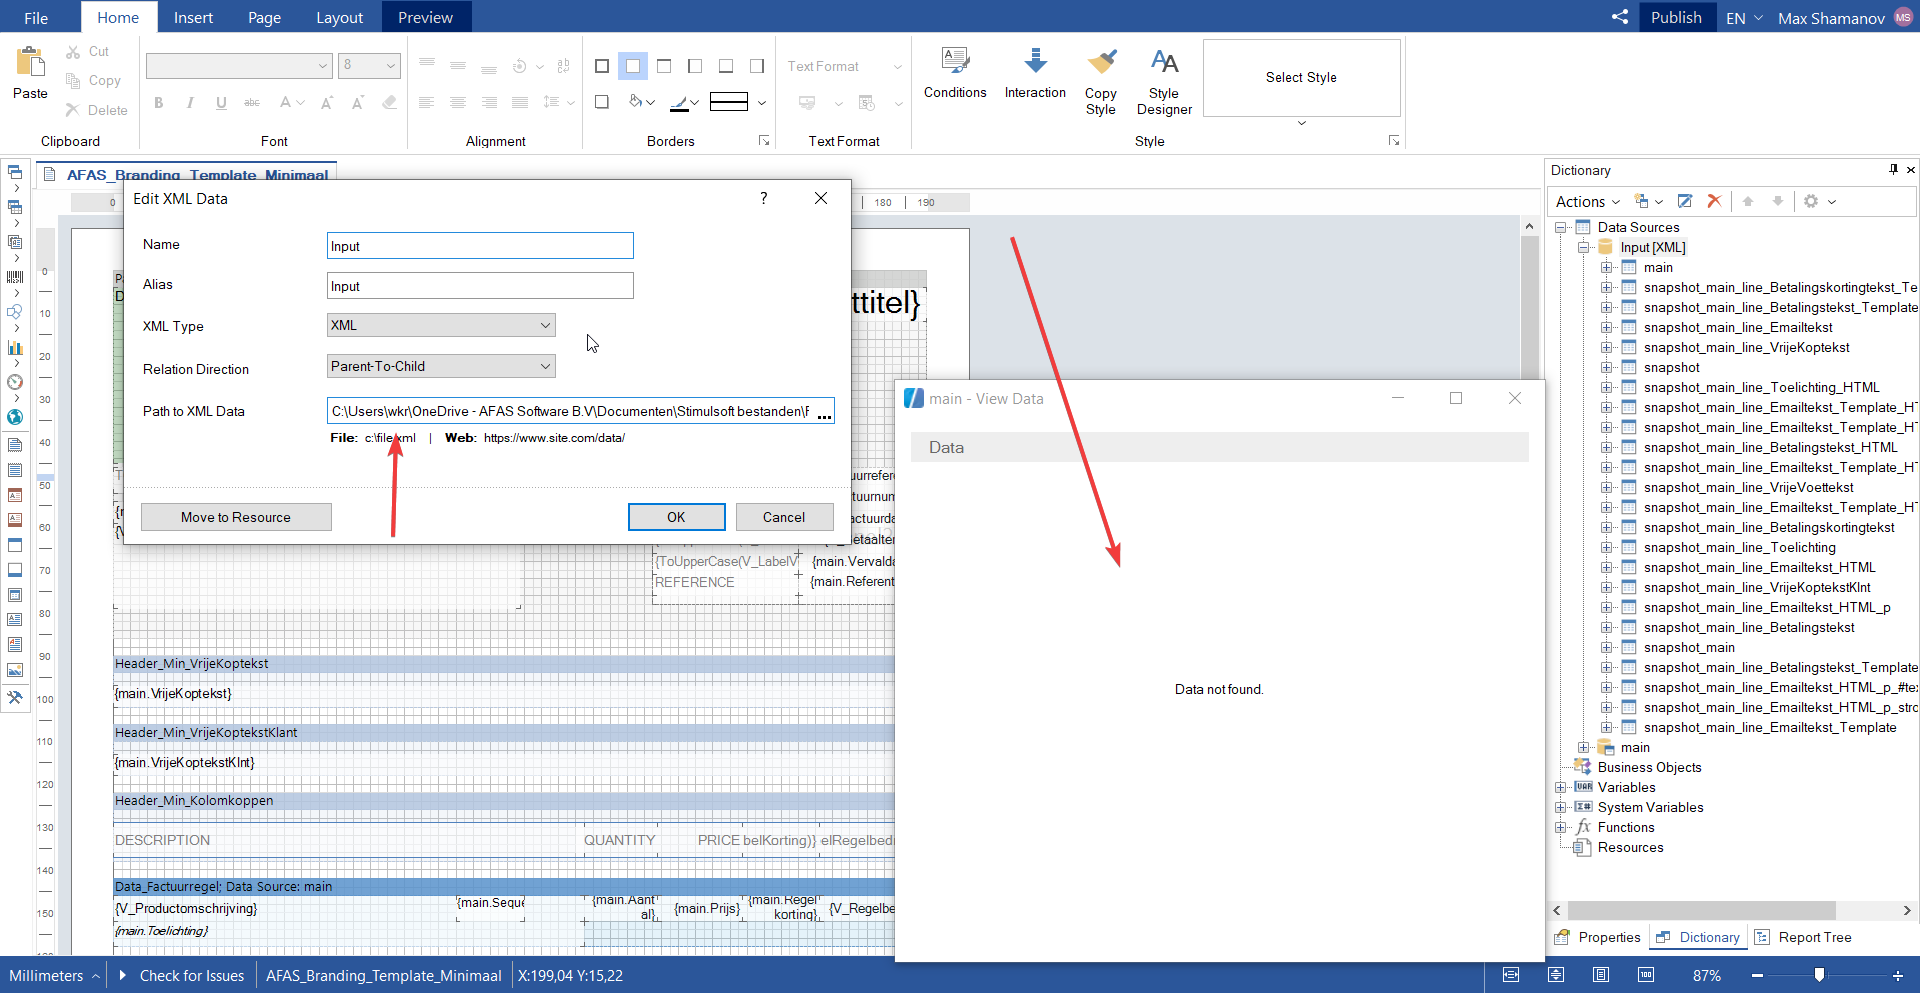Viewport: 1920px width, 993px height.
Task: Click the help question mark in Edit XML Data dialog
Action: (x=764, y=198)
